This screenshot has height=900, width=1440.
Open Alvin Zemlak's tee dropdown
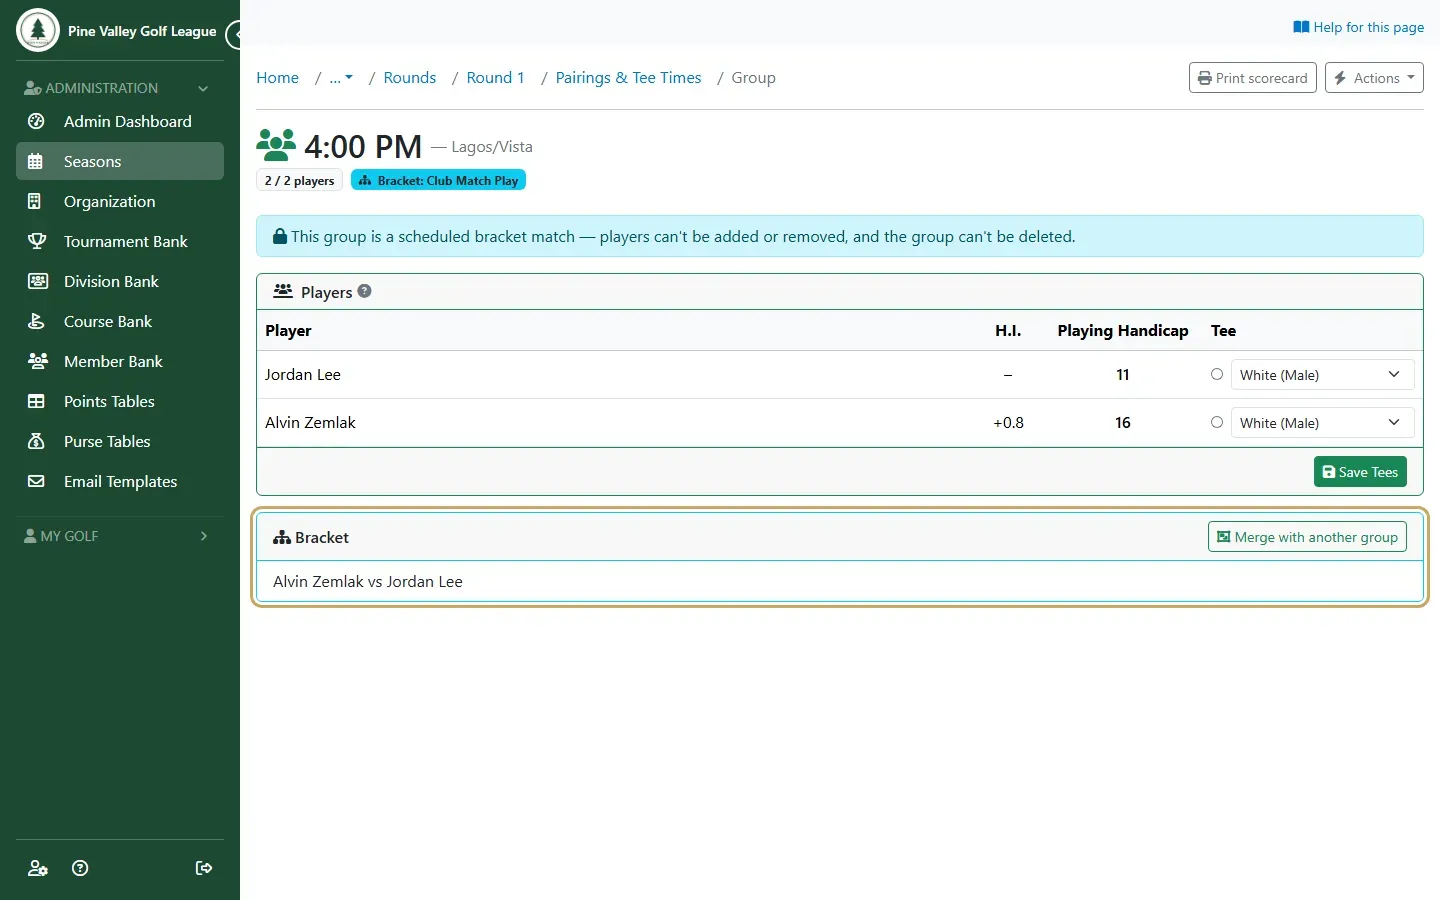(1322, 423)
